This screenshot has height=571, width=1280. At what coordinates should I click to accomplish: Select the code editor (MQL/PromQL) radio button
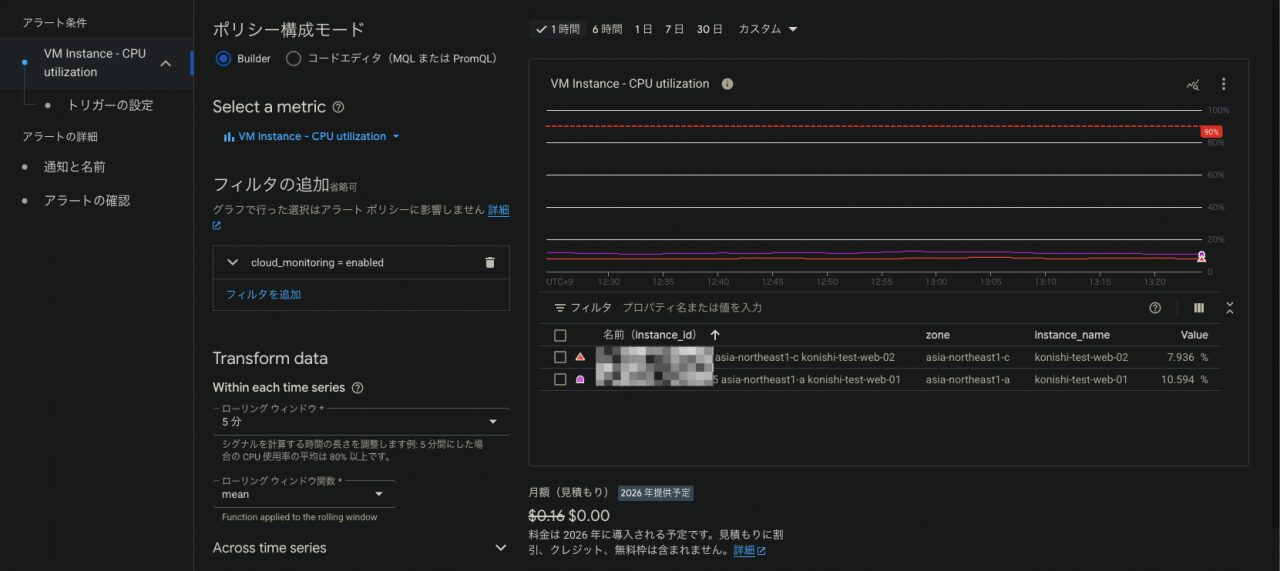coord(293,59)
